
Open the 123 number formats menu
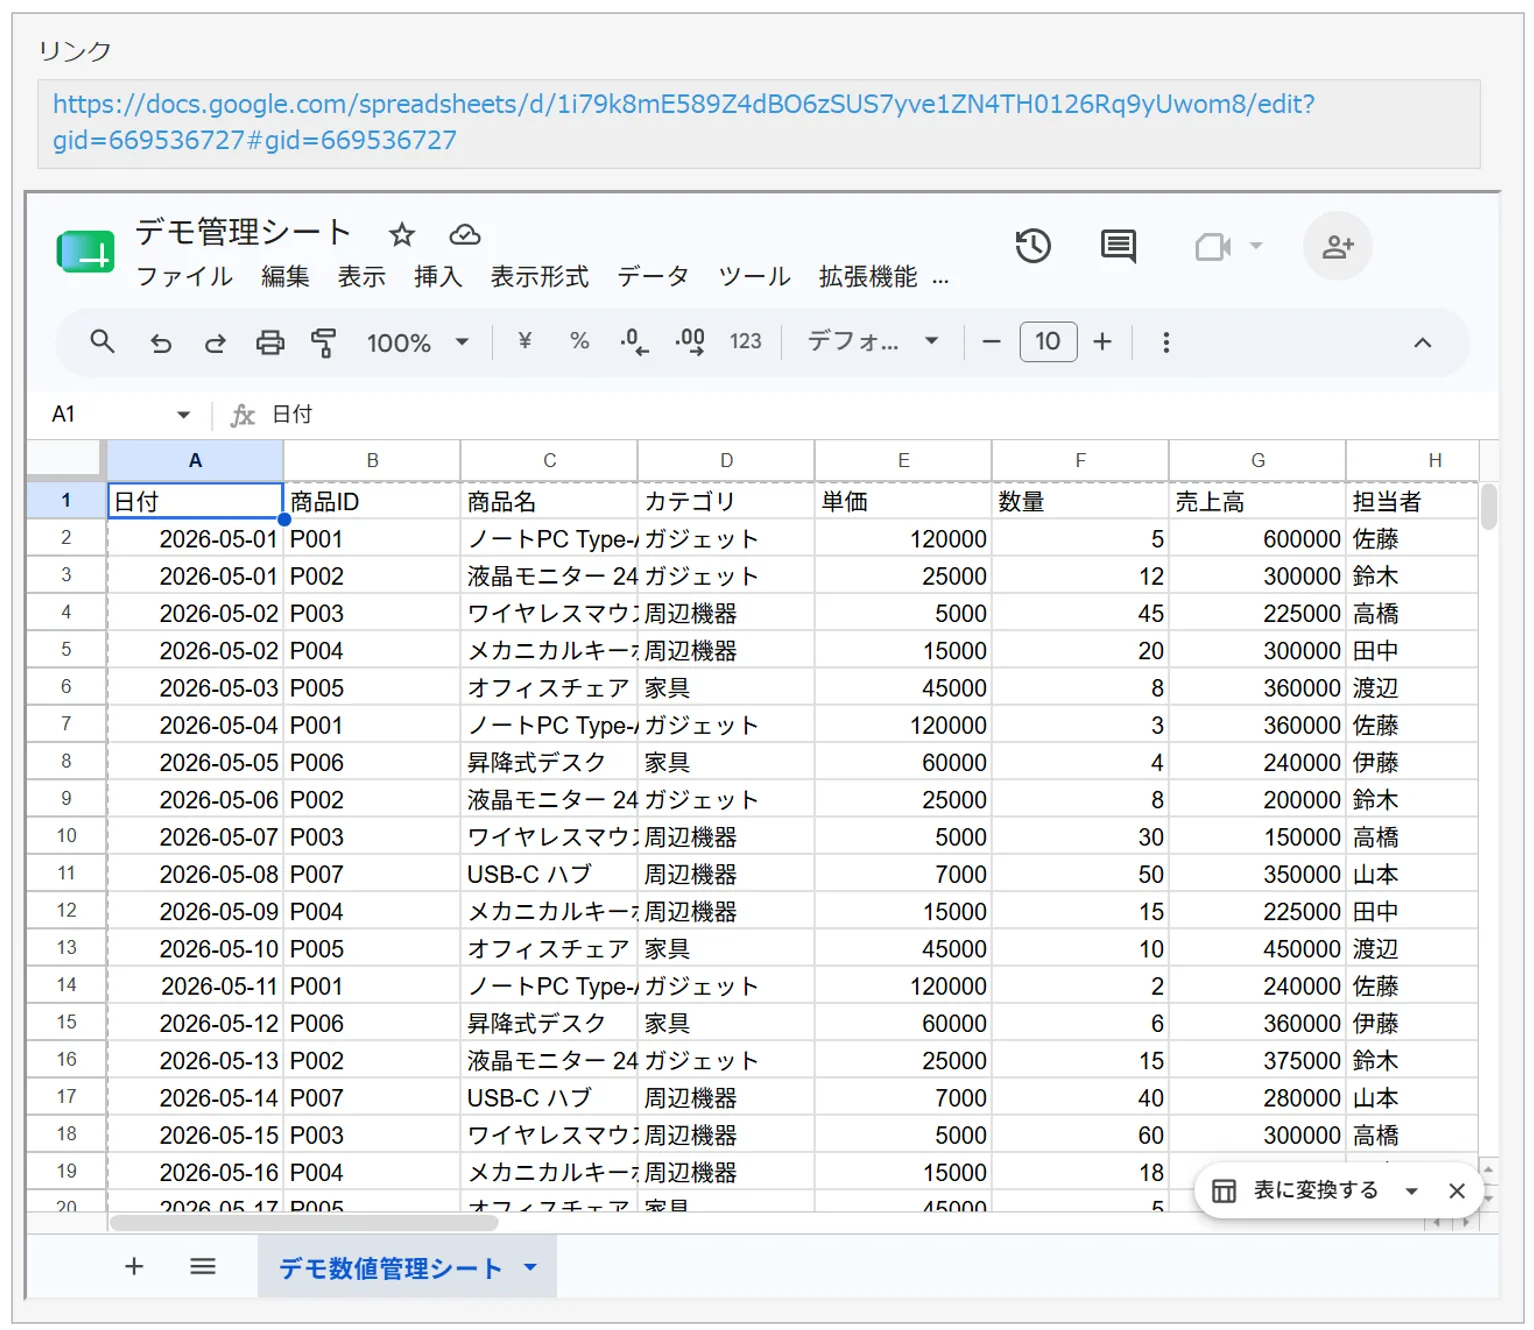(x=745, y=342)
